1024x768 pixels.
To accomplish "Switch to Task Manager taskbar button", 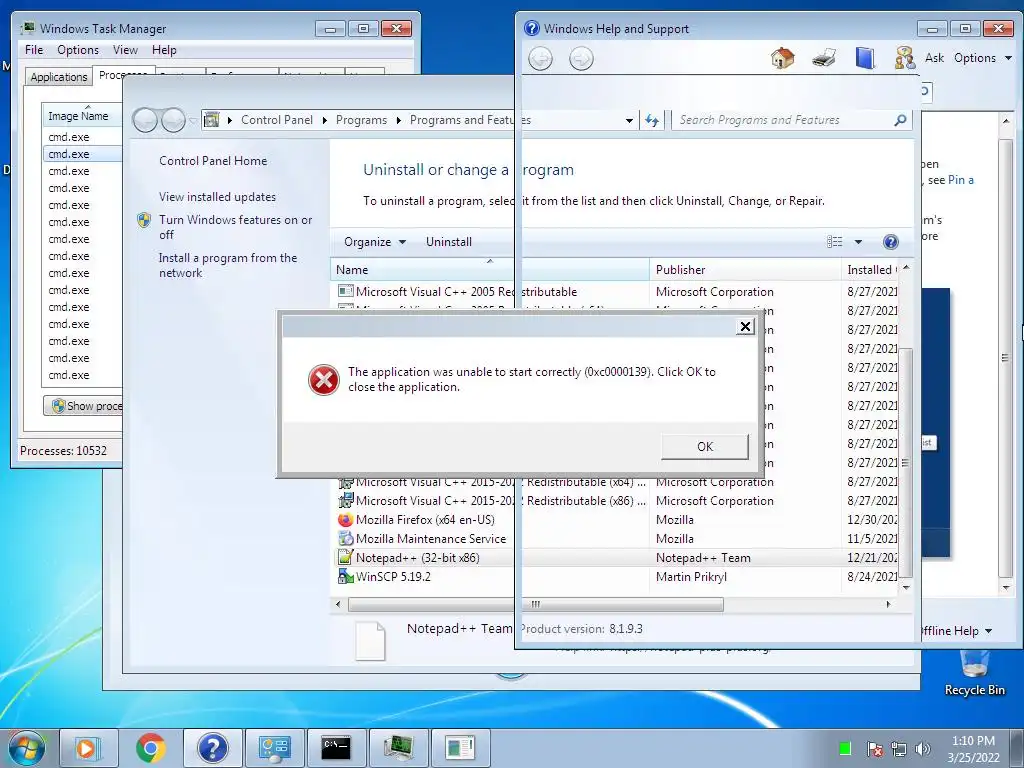I will point(398,748).
